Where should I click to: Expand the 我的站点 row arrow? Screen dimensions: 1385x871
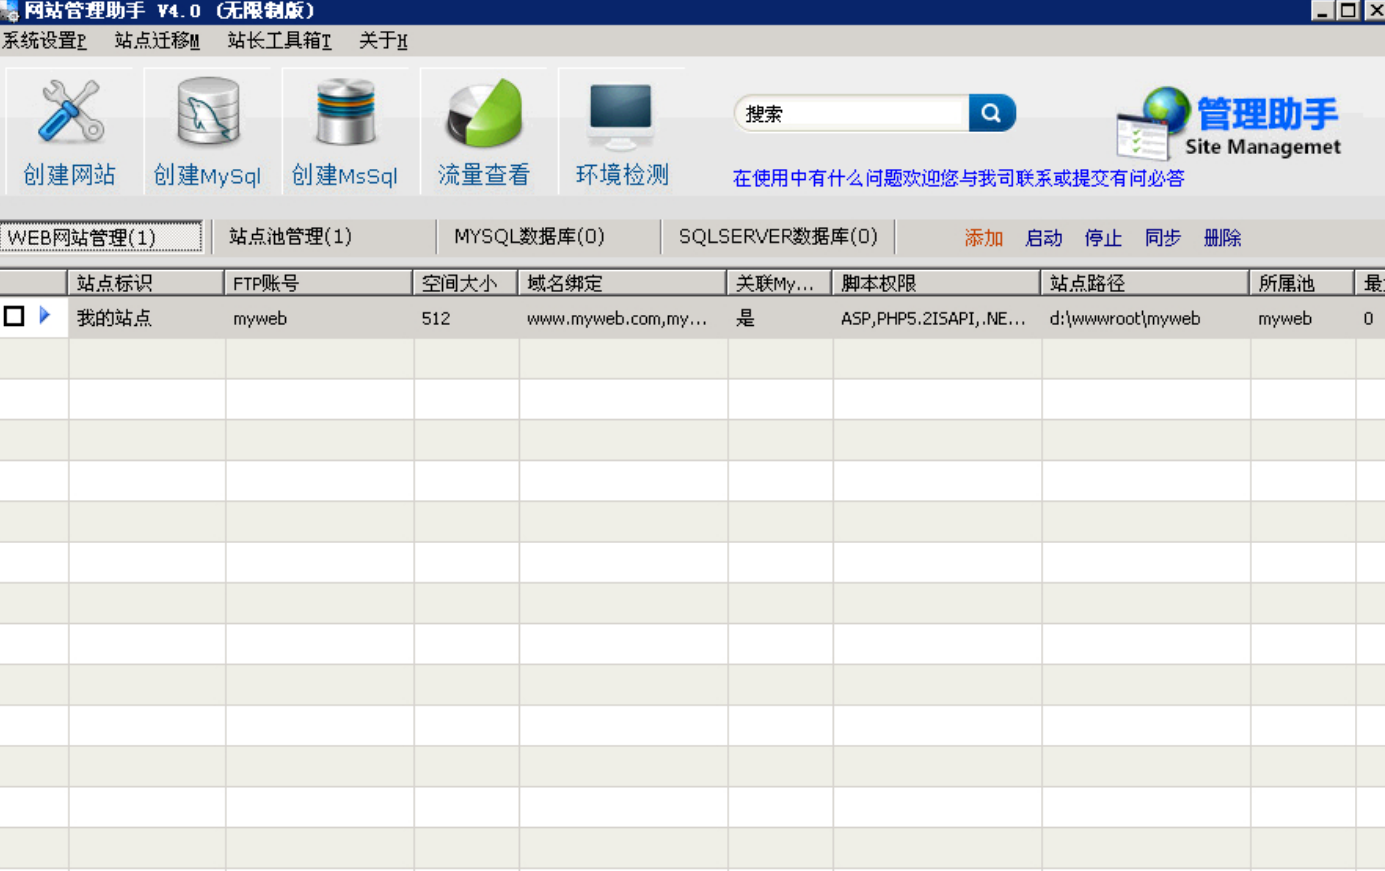tap(45, 316)
